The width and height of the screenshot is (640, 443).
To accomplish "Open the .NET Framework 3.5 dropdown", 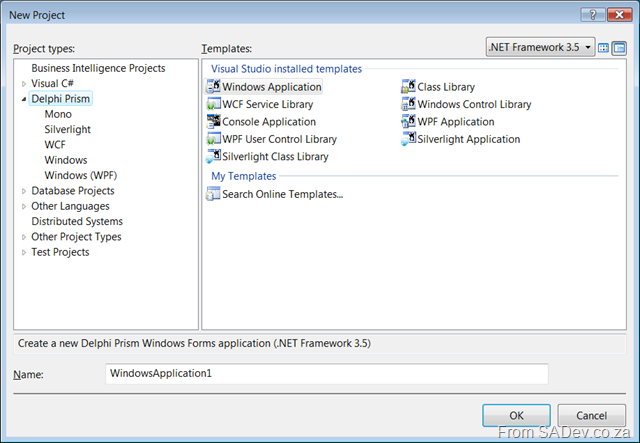I will [540, 47].
